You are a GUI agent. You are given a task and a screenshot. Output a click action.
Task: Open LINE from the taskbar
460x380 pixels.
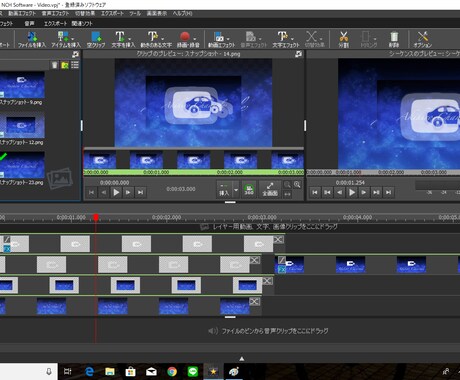193,371
